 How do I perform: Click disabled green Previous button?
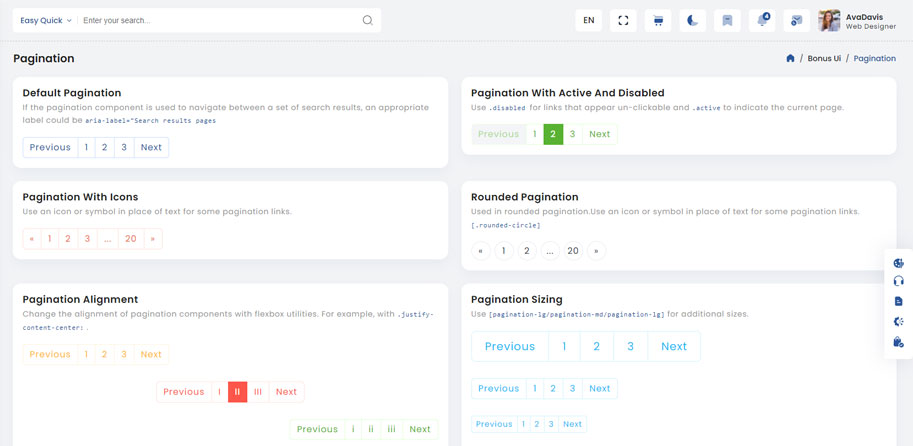pyautogui.click(x=498, y=134)
